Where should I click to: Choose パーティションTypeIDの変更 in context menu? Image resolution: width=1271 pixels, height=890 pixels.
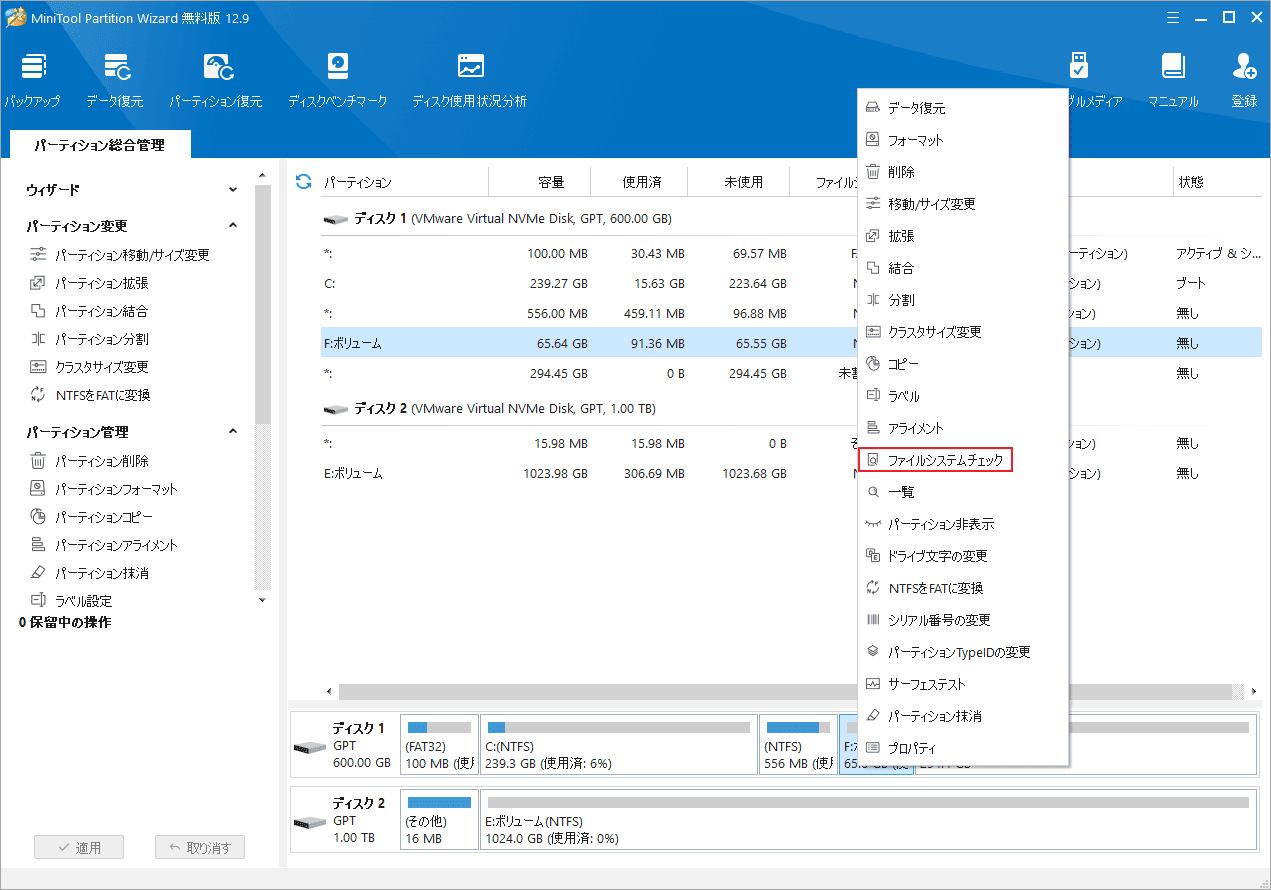click(963, 652)
